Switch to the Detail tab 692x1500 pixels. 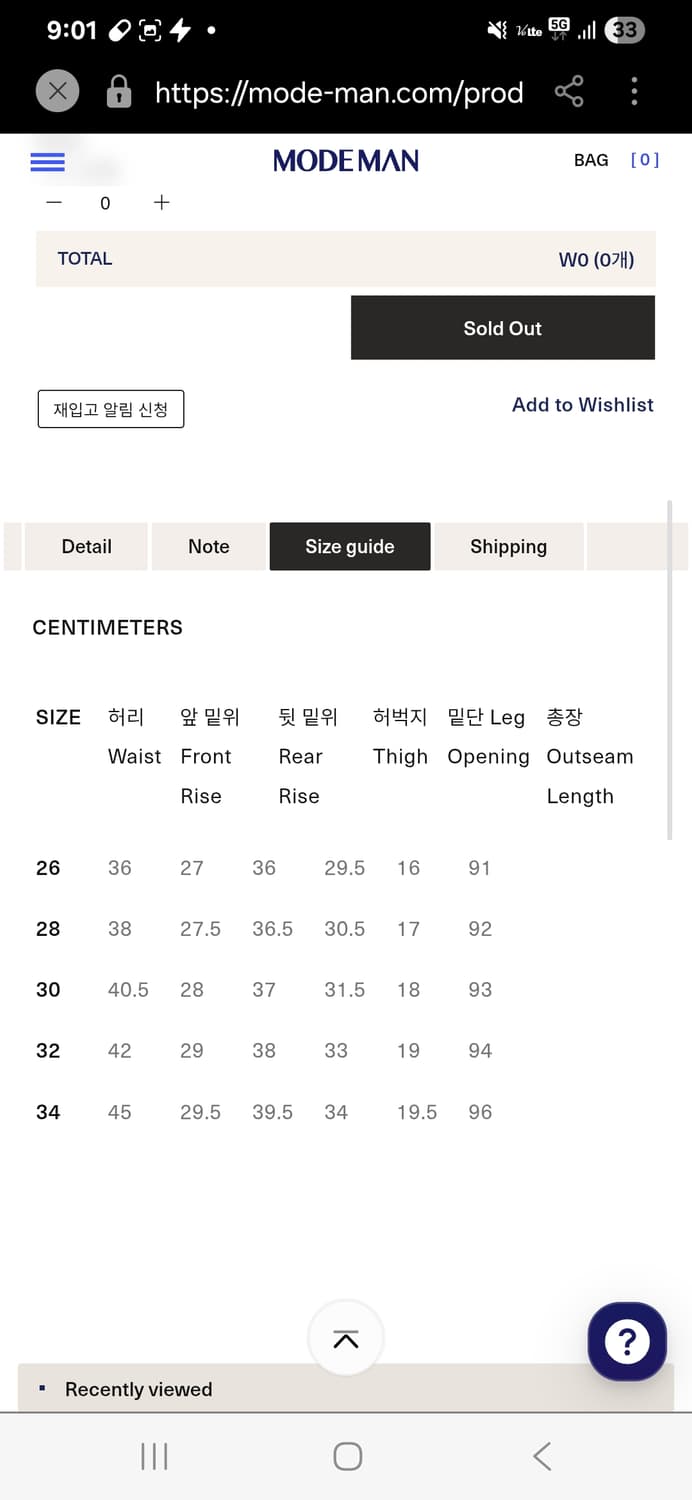[86, 547]
